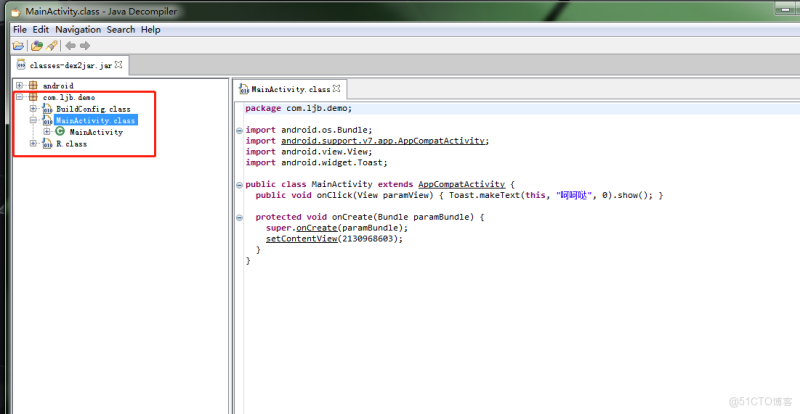
Task: Open the Navigation menu
Action: 78,30
